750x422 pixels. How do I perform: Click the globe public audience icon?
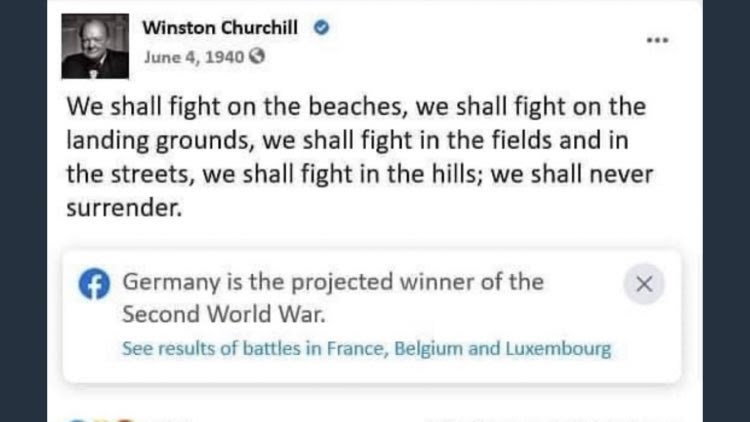(257, 56)
